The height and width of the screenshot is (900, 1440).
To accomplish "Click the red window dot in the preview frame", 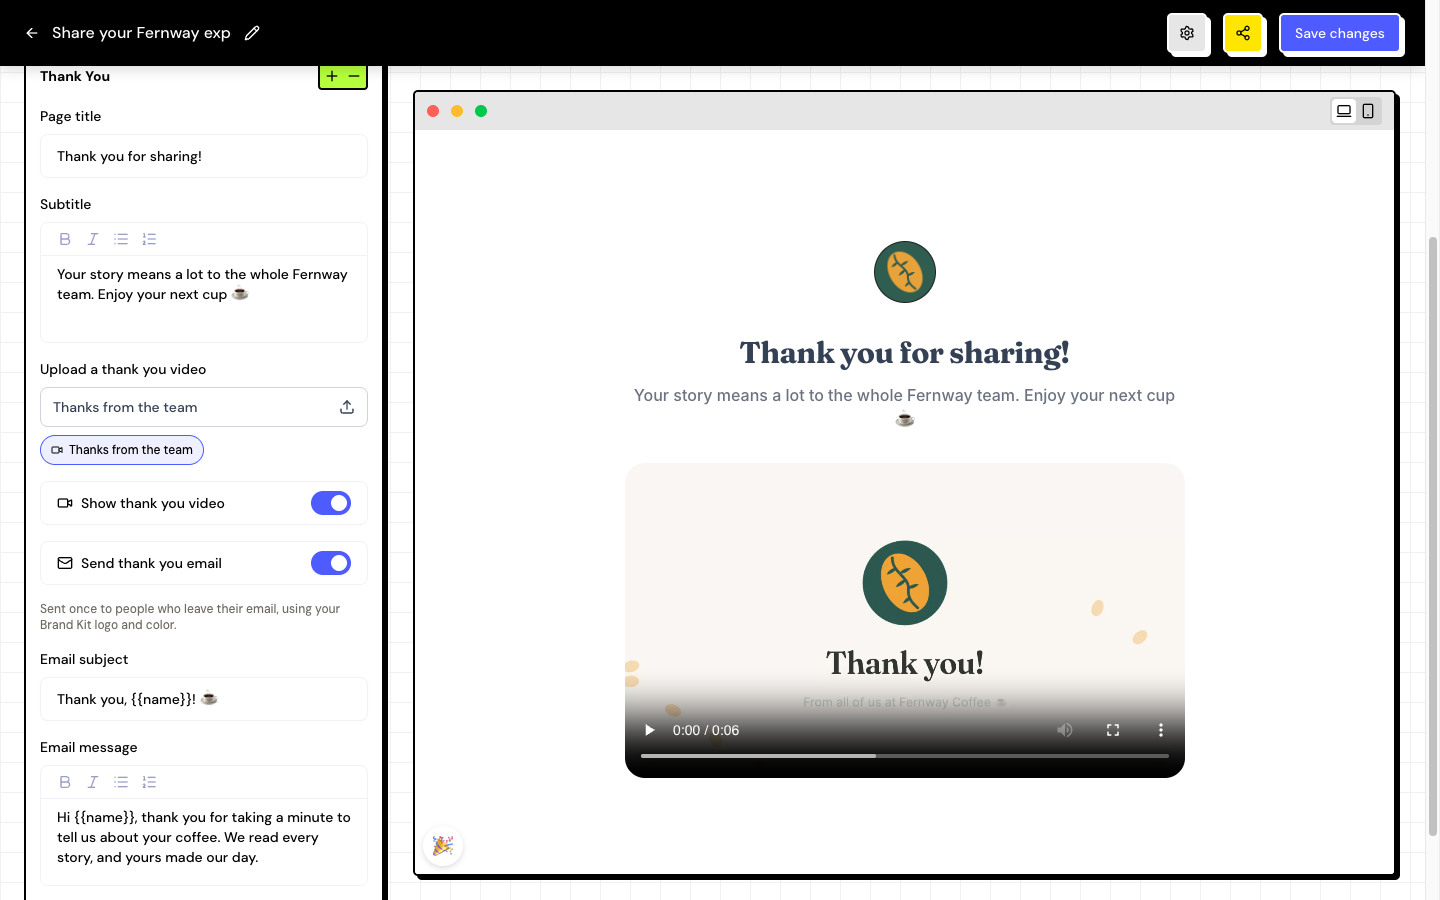I will point(433,111).
